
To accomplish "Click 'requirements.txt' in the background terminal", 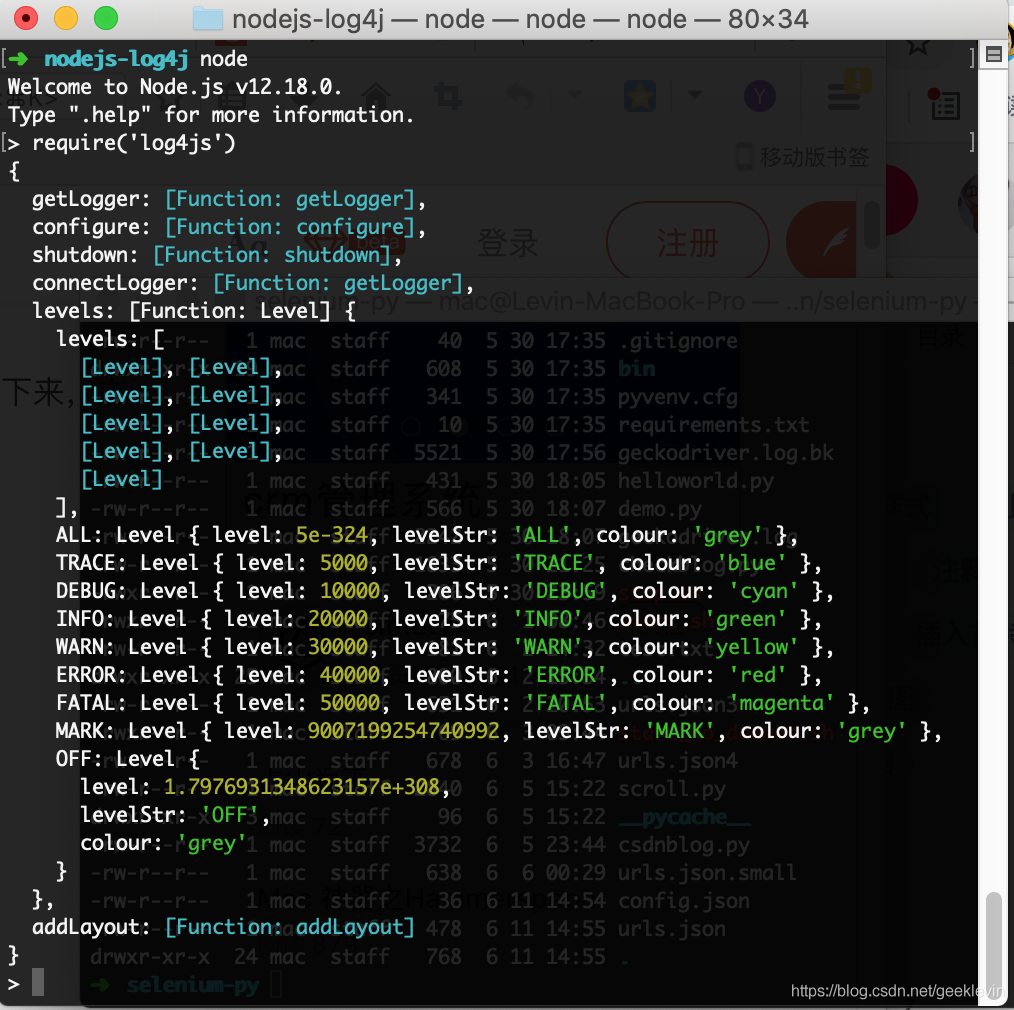I will coord(713,425).
